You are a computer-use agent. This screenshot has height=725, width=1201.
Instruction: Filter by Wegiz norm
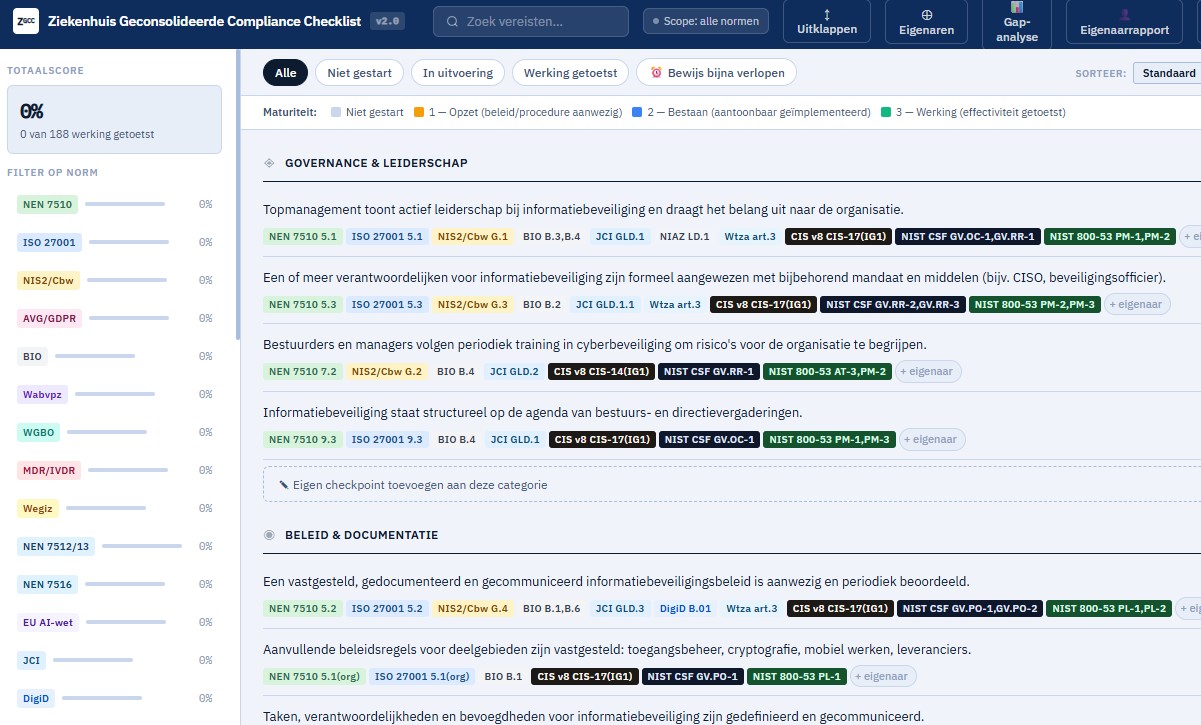(x=37, y=508)
